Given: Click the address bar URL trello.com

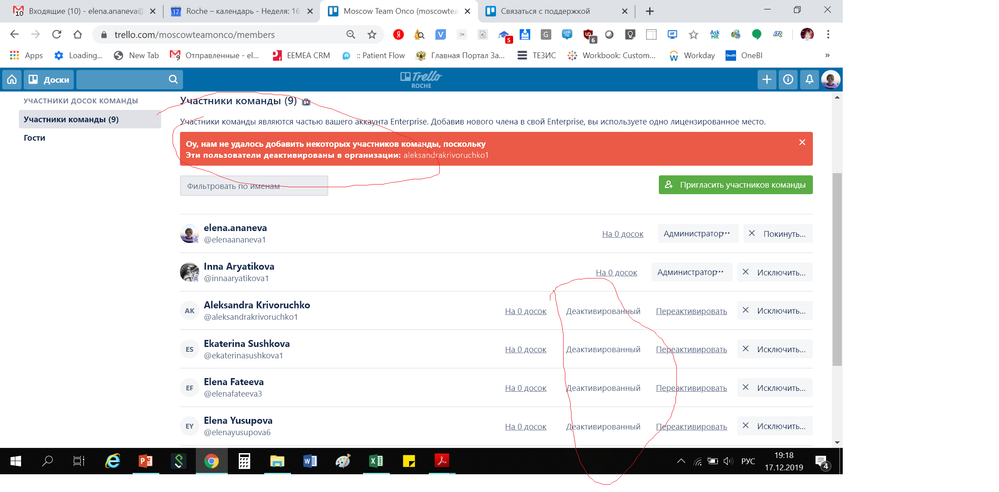Looking at the screenshot, I should (194, 35).
